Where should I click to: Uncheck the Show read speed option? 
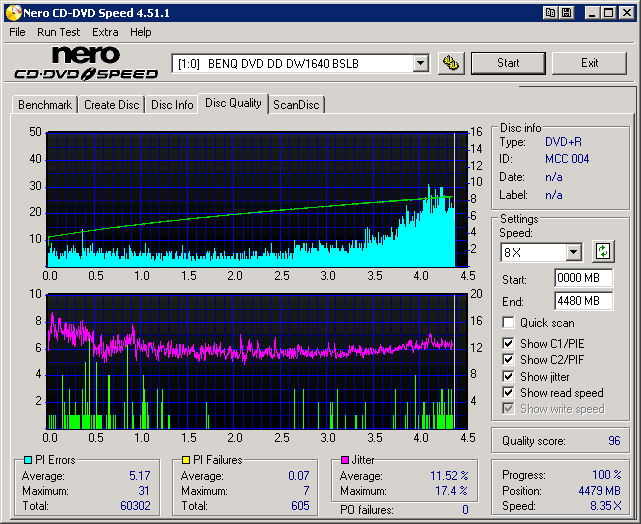tap(509, 393)
